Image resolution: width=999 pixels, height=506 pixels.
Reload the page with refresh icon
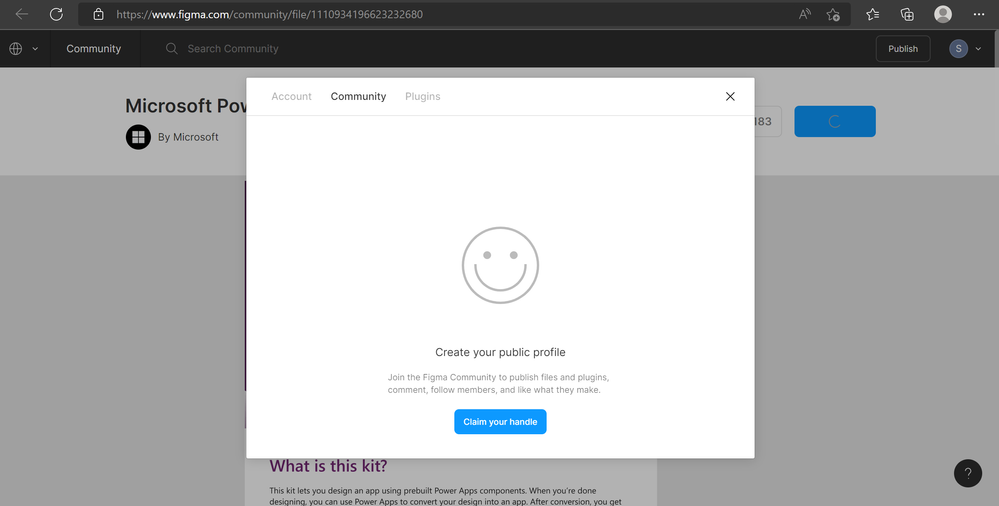click(56, 14)
